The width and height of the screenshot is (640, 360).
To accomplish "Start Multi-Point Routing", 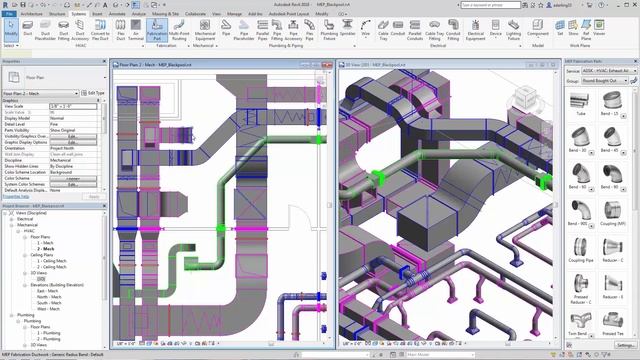I will coord(179,30).
